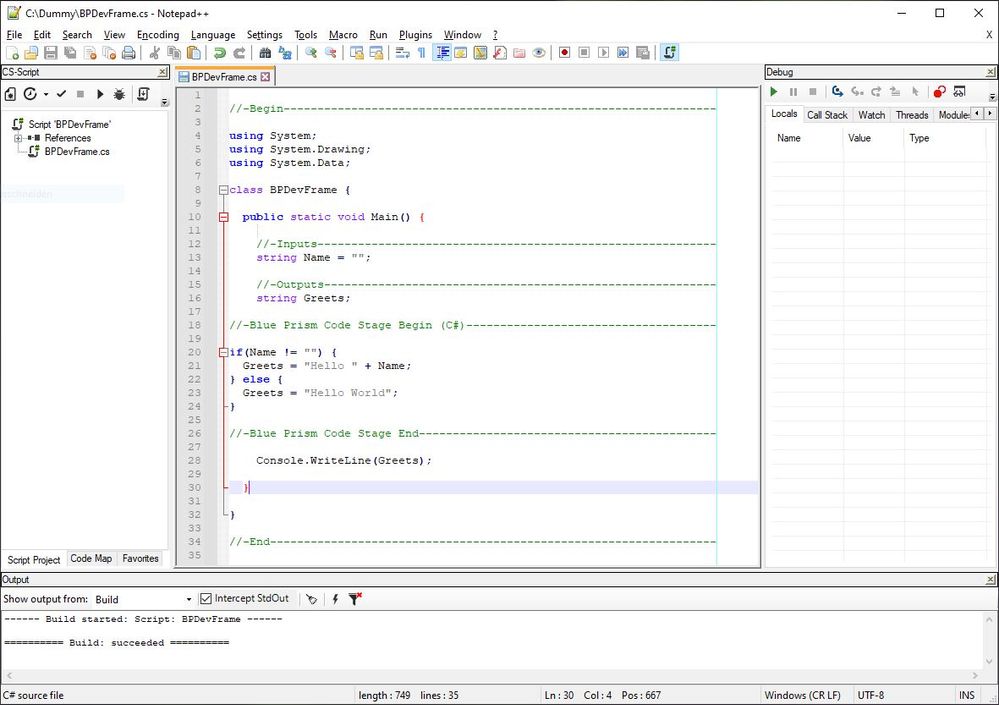Select BPDevFrame.cs in the script tree
The image size is (999, 705).
click(x=77, y=152)
